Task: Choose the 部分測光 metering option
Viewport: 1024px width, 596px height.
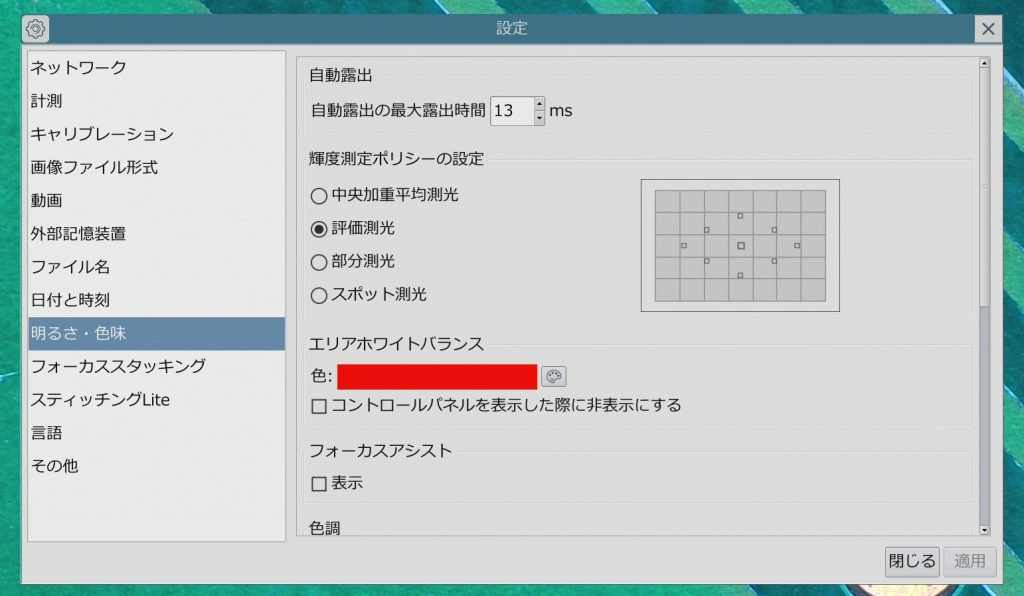Action: pos(319,262)
